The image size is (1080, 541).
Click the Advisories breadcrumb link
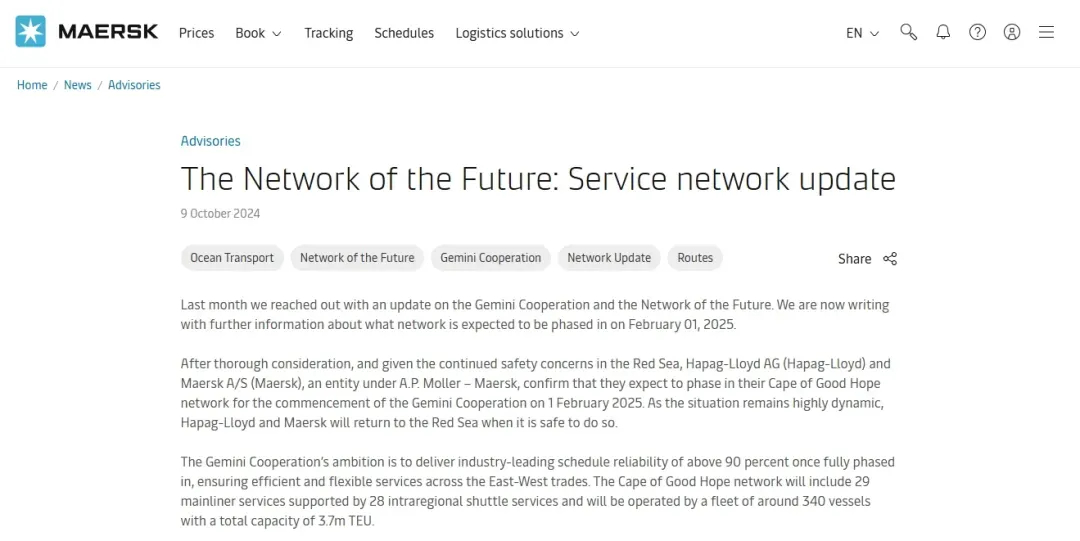coord(134,85)
